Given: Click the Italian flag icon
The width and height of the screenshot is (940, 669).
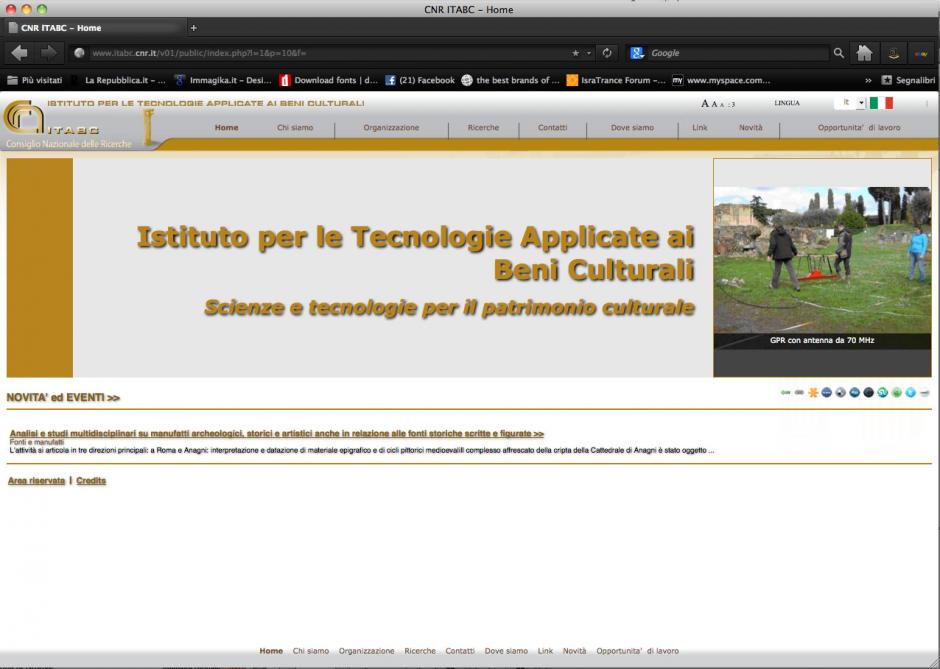Looking at the screenshot, I should [x=881, y=103].
